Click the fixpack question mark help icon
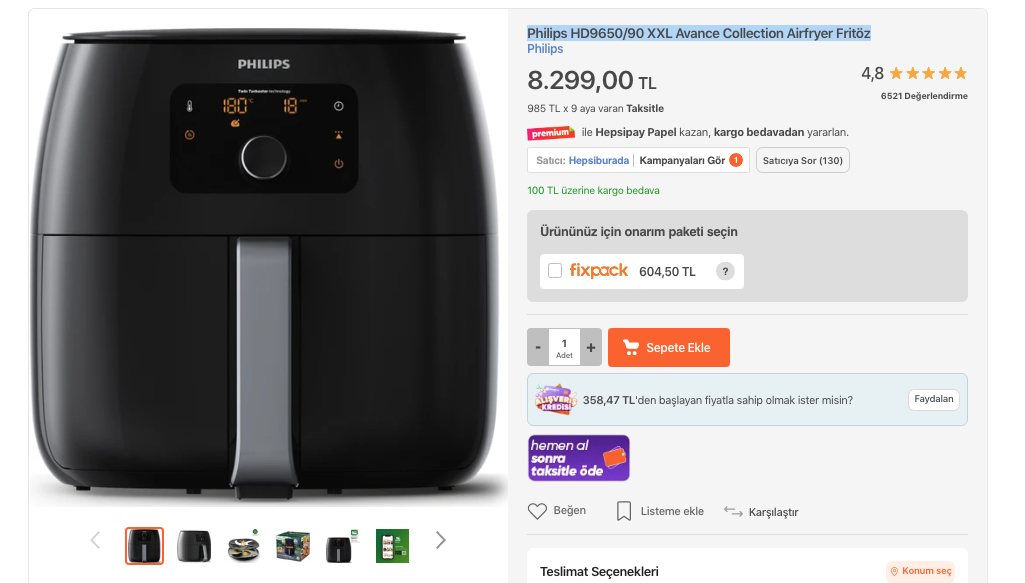 [726, 271]
